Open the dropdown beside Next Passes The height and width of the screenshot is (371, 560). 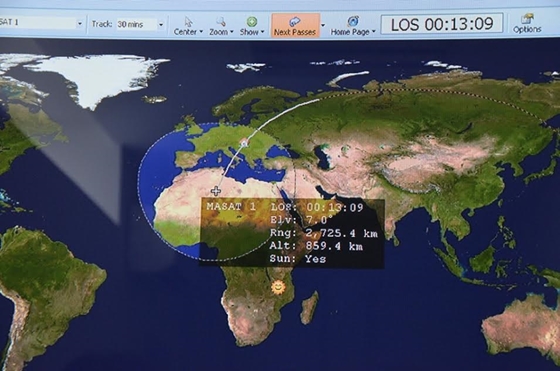point(323,25)
